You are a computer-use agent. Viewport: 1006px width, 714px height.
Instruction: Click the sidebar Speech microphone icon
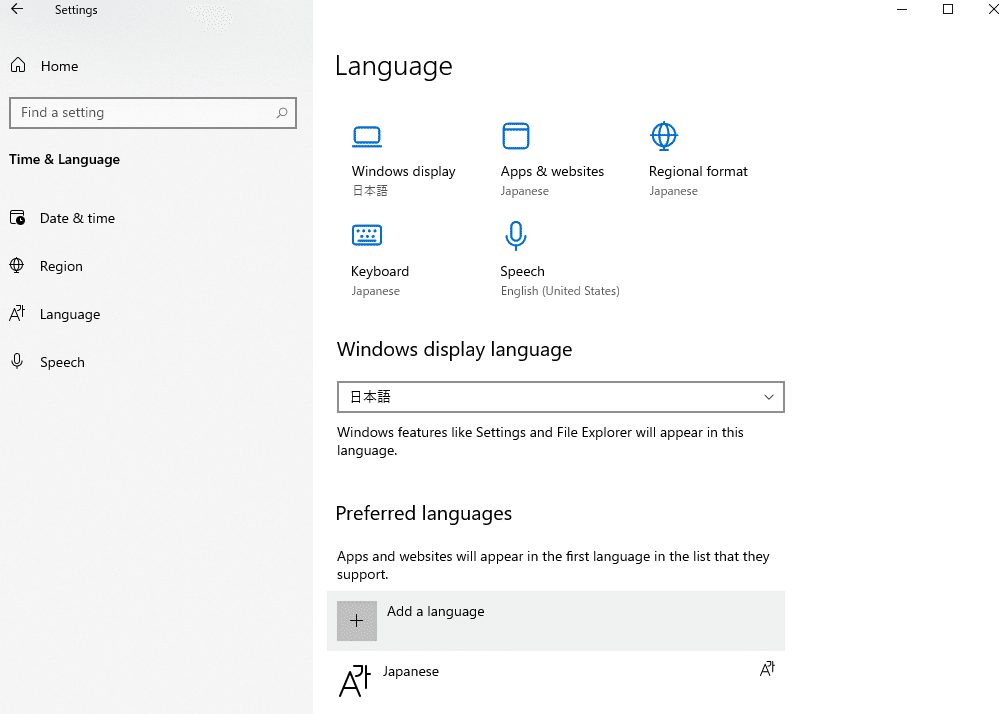click(x=17, y=361)
